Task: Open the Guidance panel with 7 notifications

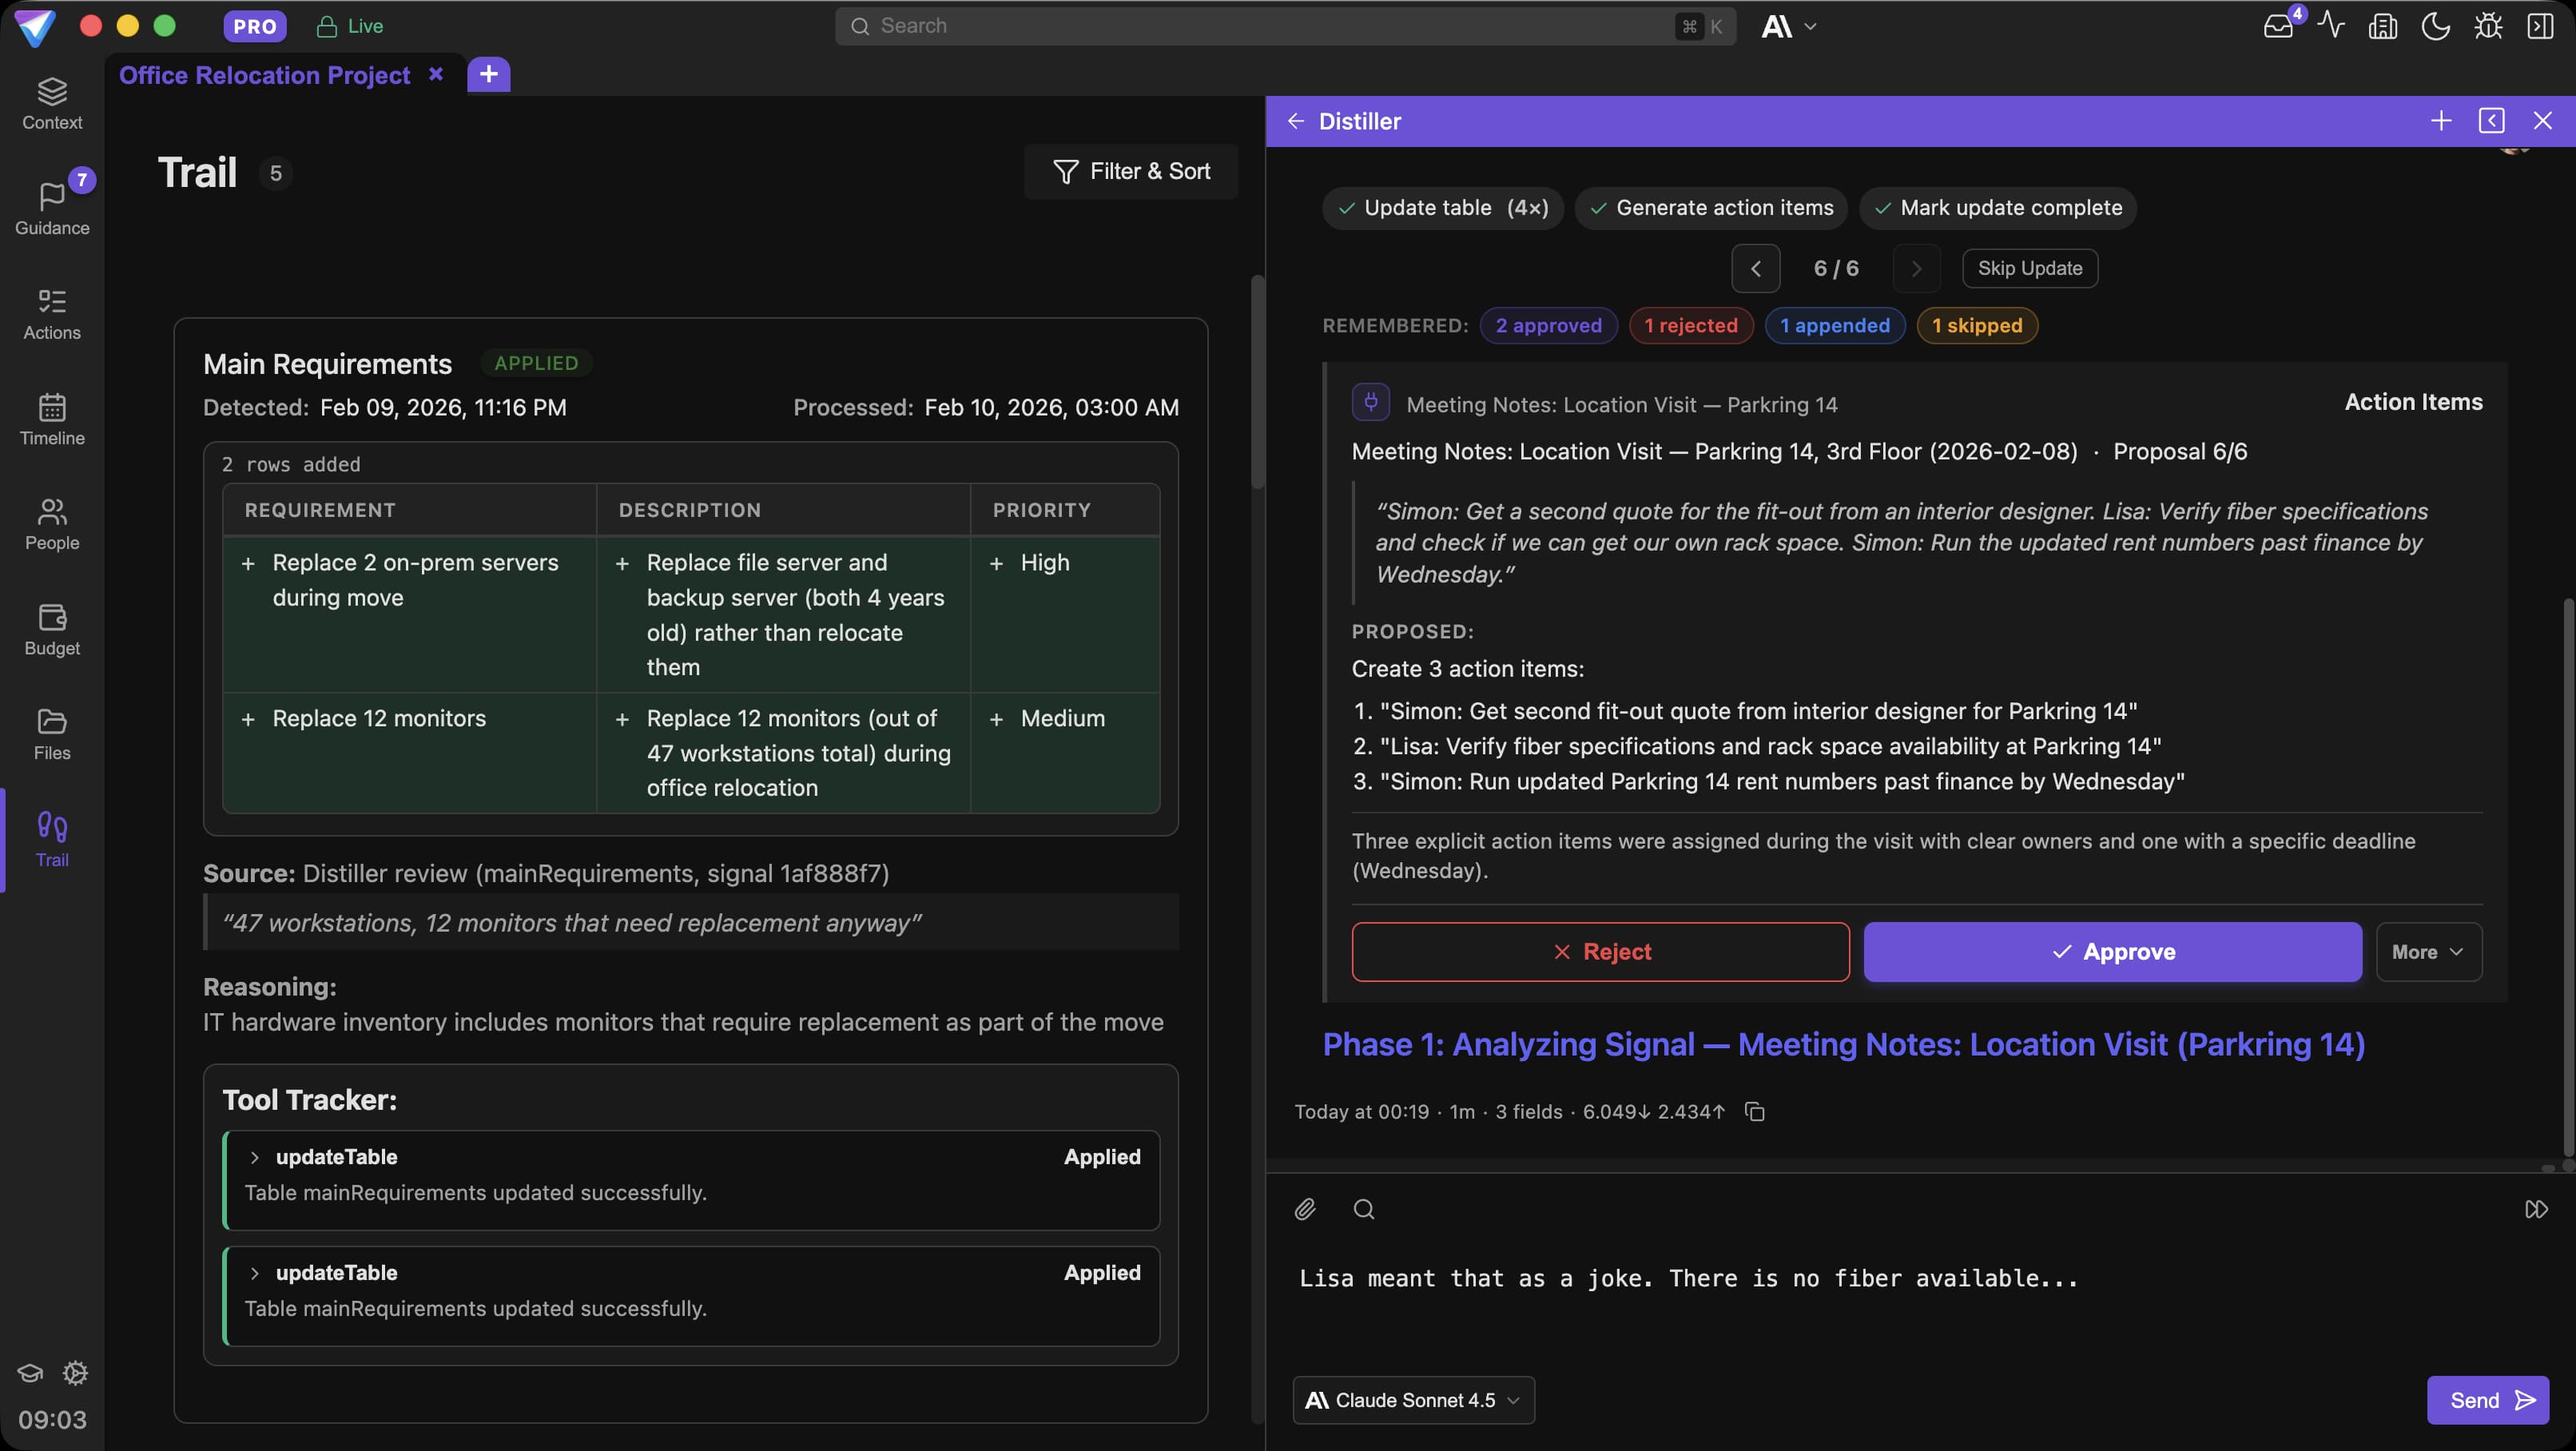Action: 52,207
